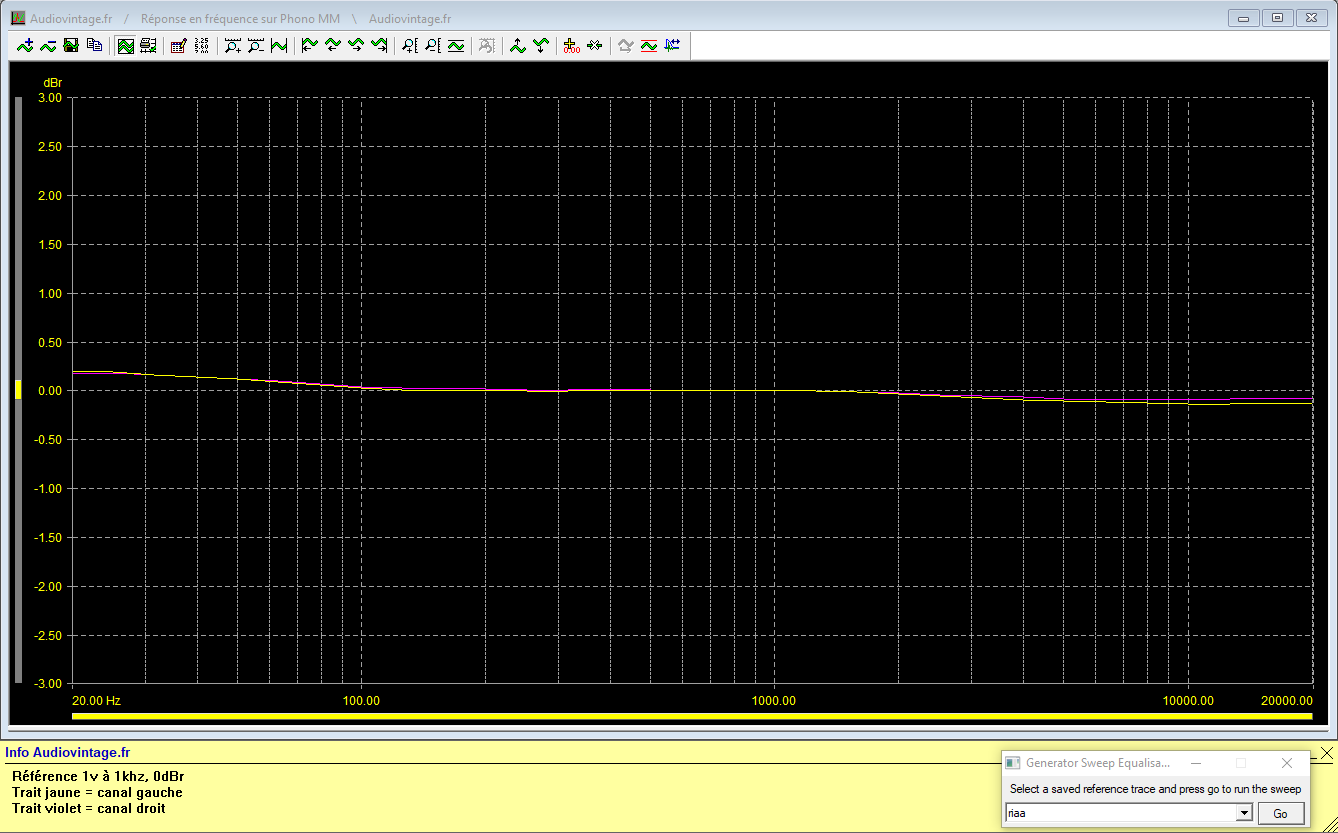Viewport: 1338px width, 833px height.
Task: Click the '3.00' top Y axis value
Action: 49,98
